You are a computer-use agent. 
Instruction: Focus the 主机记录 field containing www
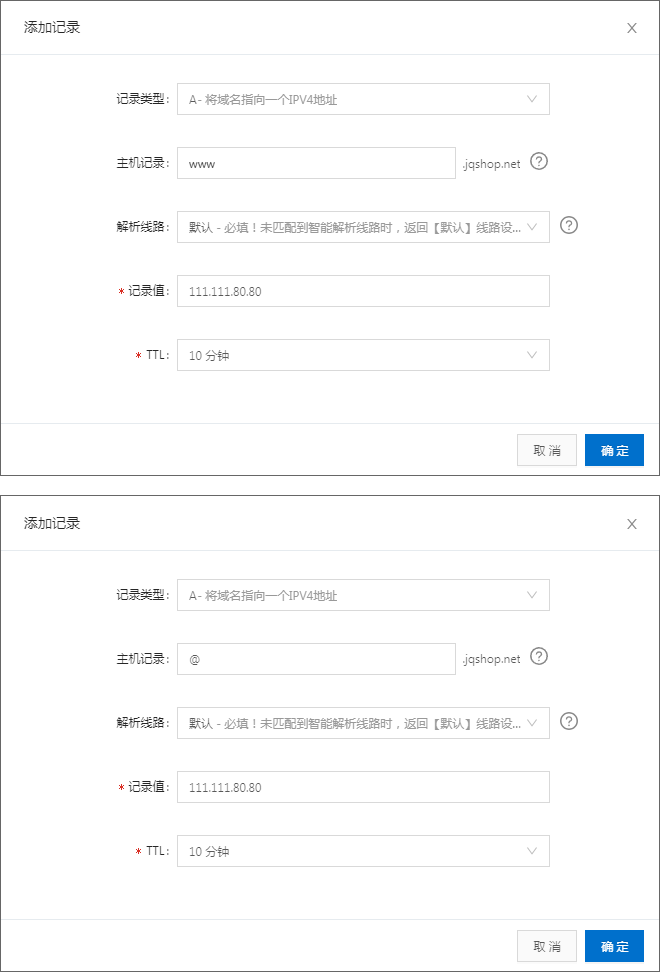point(316,163)
